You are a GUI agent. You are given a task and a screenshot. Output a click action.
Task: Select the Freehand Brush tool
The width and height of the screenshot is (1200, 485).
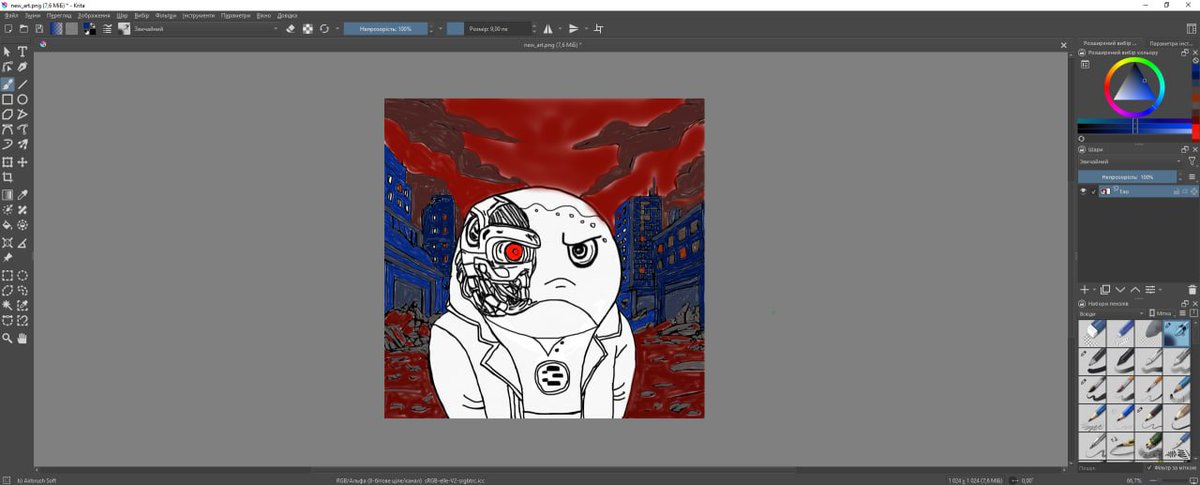point(8,85)
